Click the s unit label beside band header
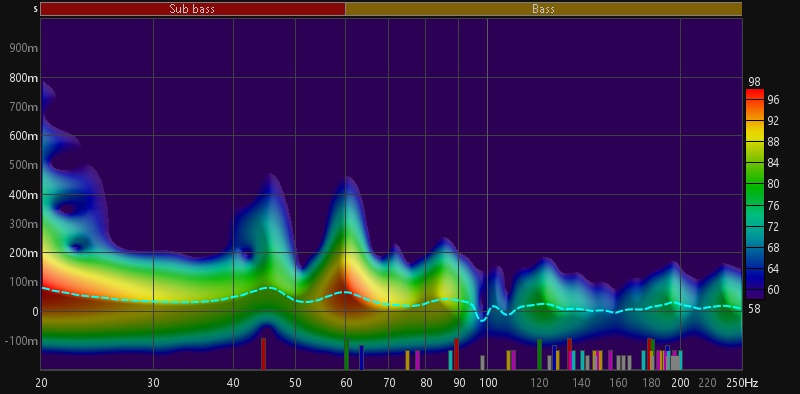Screen dimensions: 800x394 point(35,9)
